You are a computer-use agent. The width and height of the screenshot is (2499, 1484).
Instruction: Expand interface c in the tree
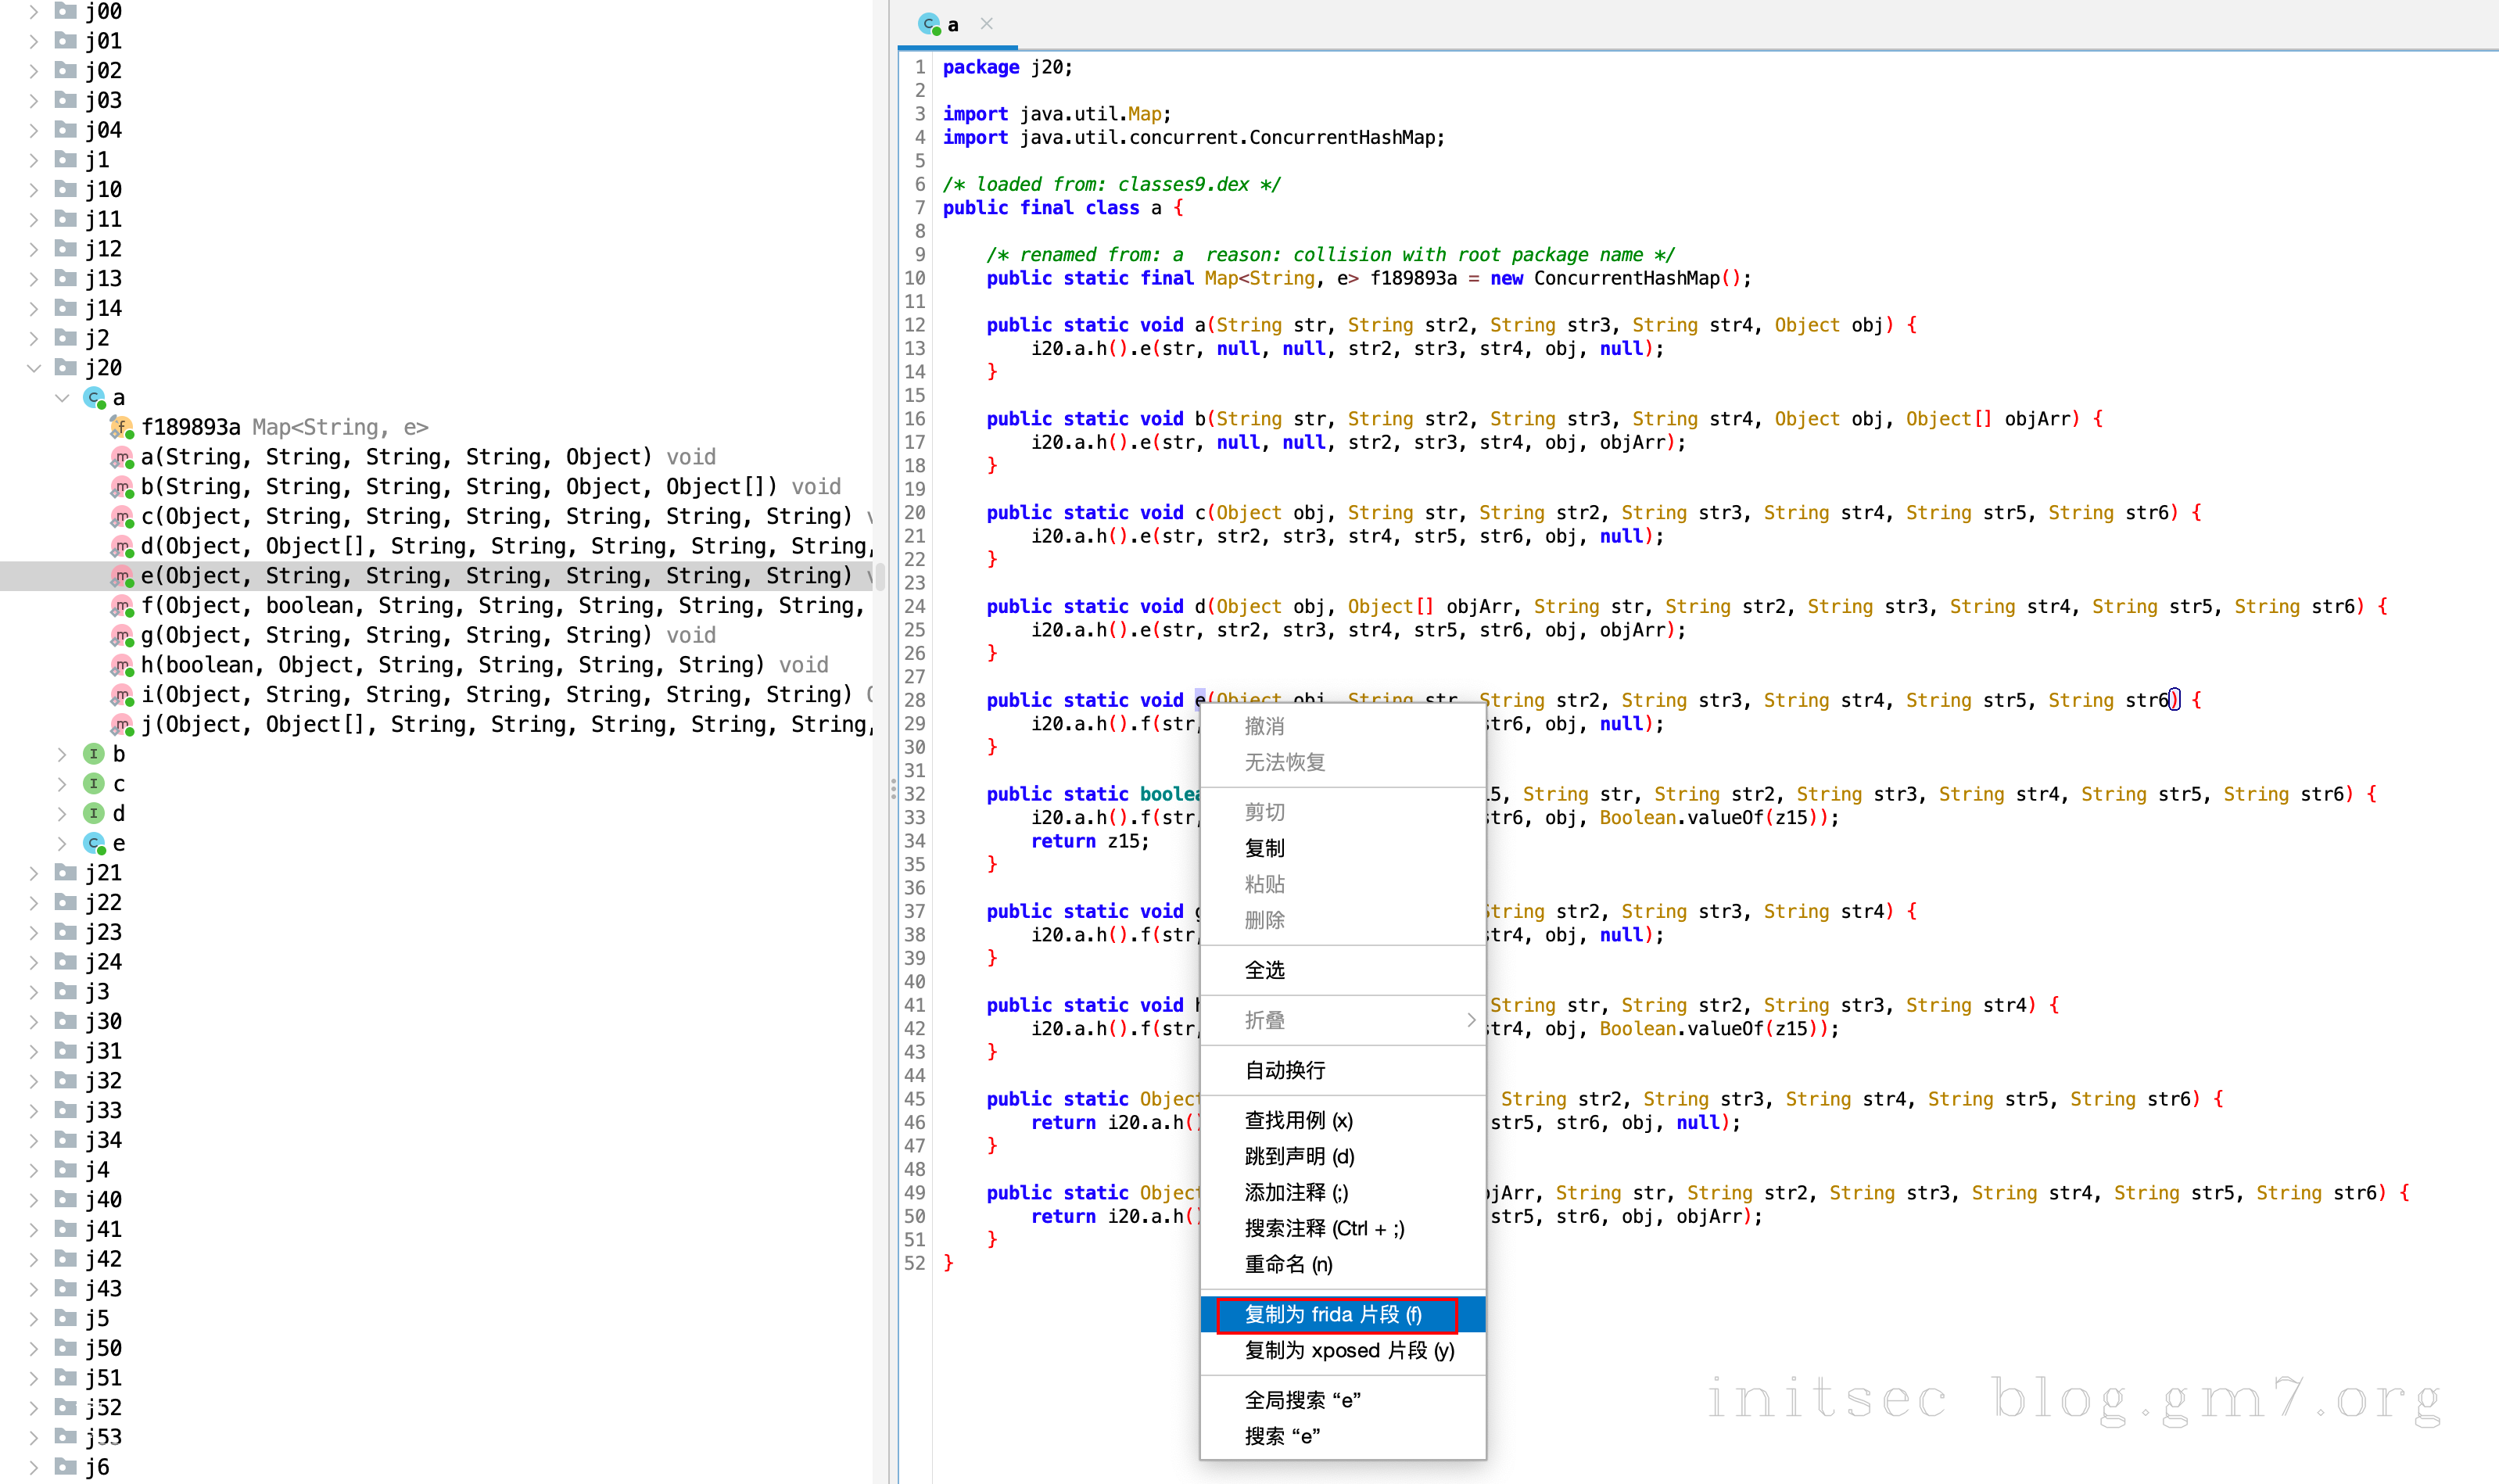[62, 784]
